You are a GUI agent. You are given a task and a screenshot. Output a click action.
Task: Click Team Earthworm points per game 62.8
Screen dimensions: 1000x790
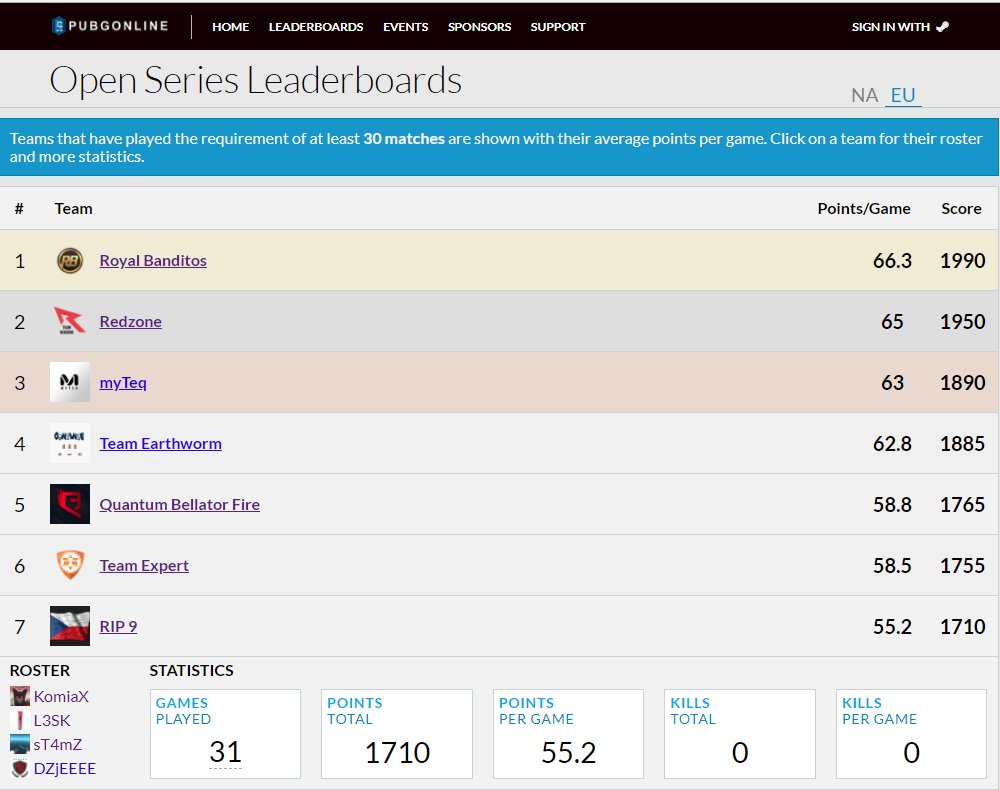pyautogui.click(x=892, y=444)
